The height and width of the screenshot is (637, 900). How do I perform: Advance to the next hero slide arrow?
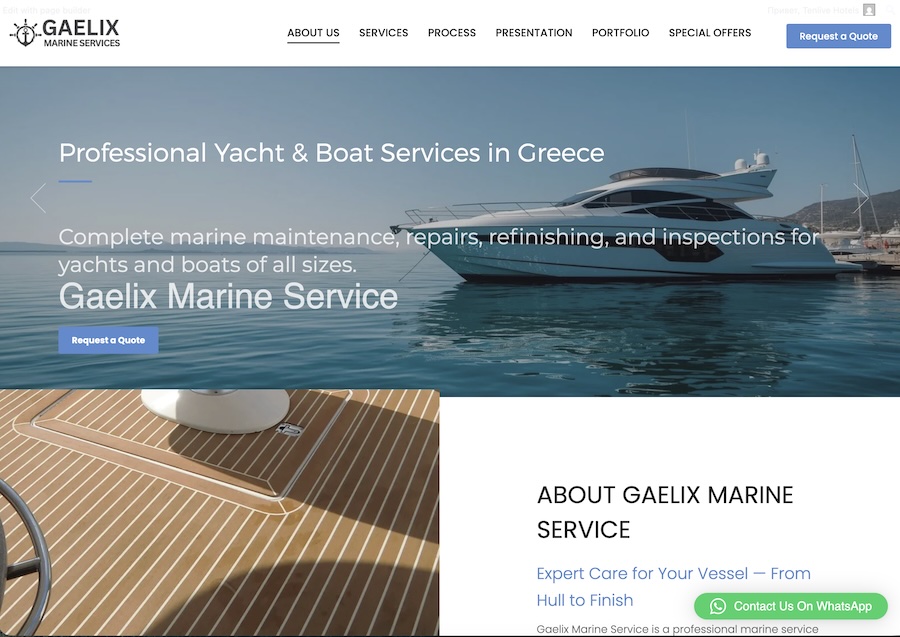click(860, 198)
